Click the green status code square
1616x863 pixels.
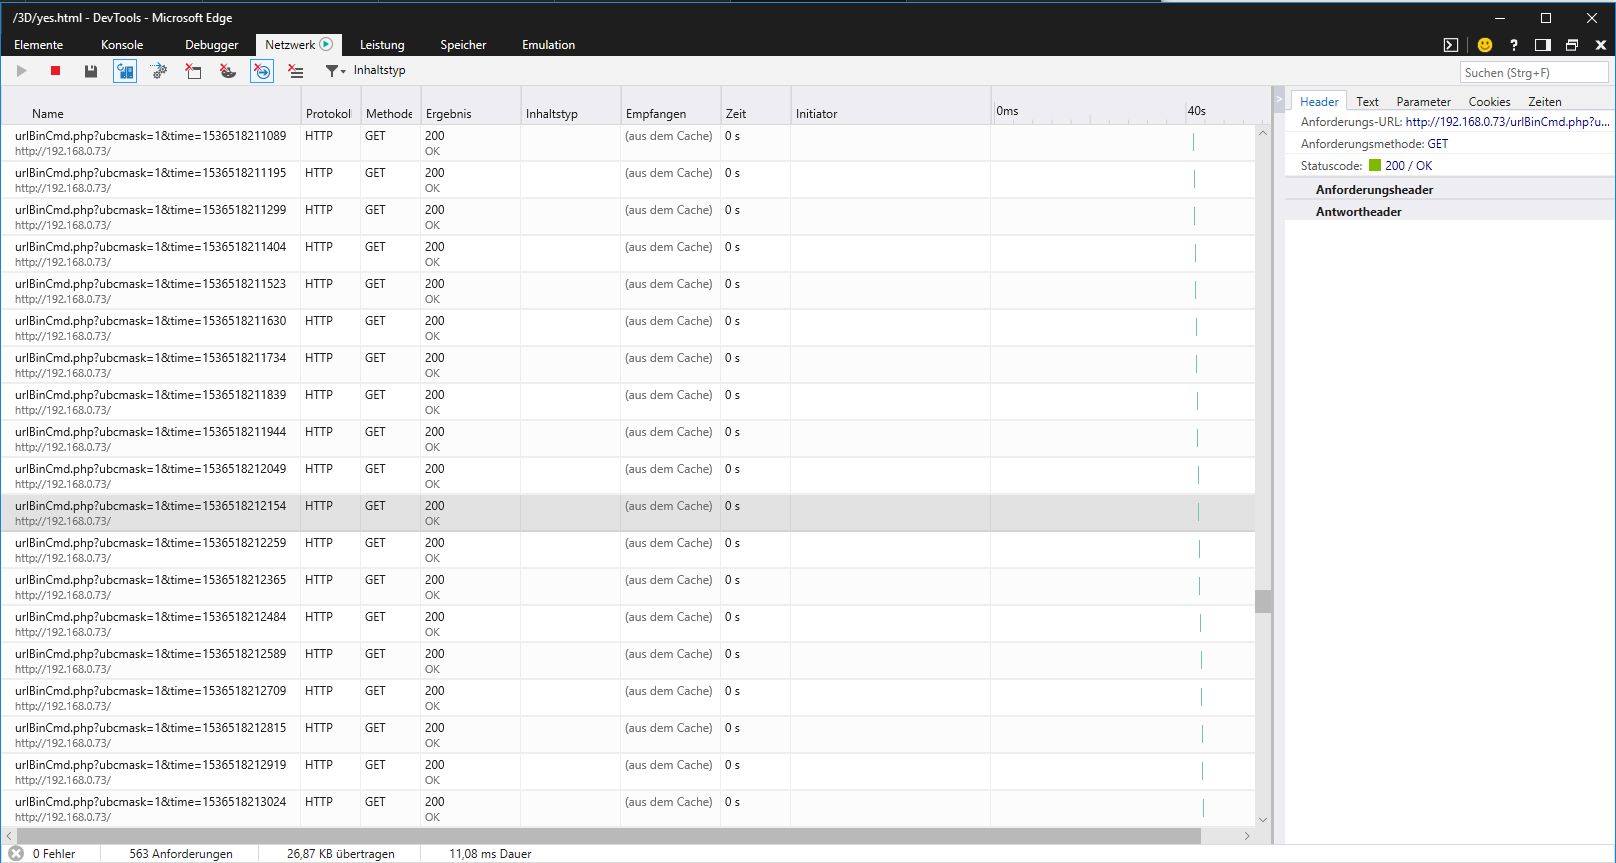(1375, 166)
